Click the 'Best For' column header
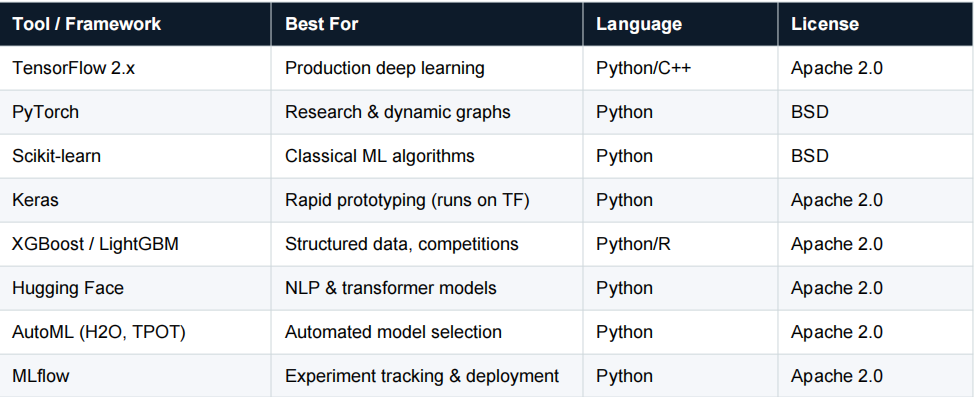Screen dimensions: 977x397 tap(427, 24)
